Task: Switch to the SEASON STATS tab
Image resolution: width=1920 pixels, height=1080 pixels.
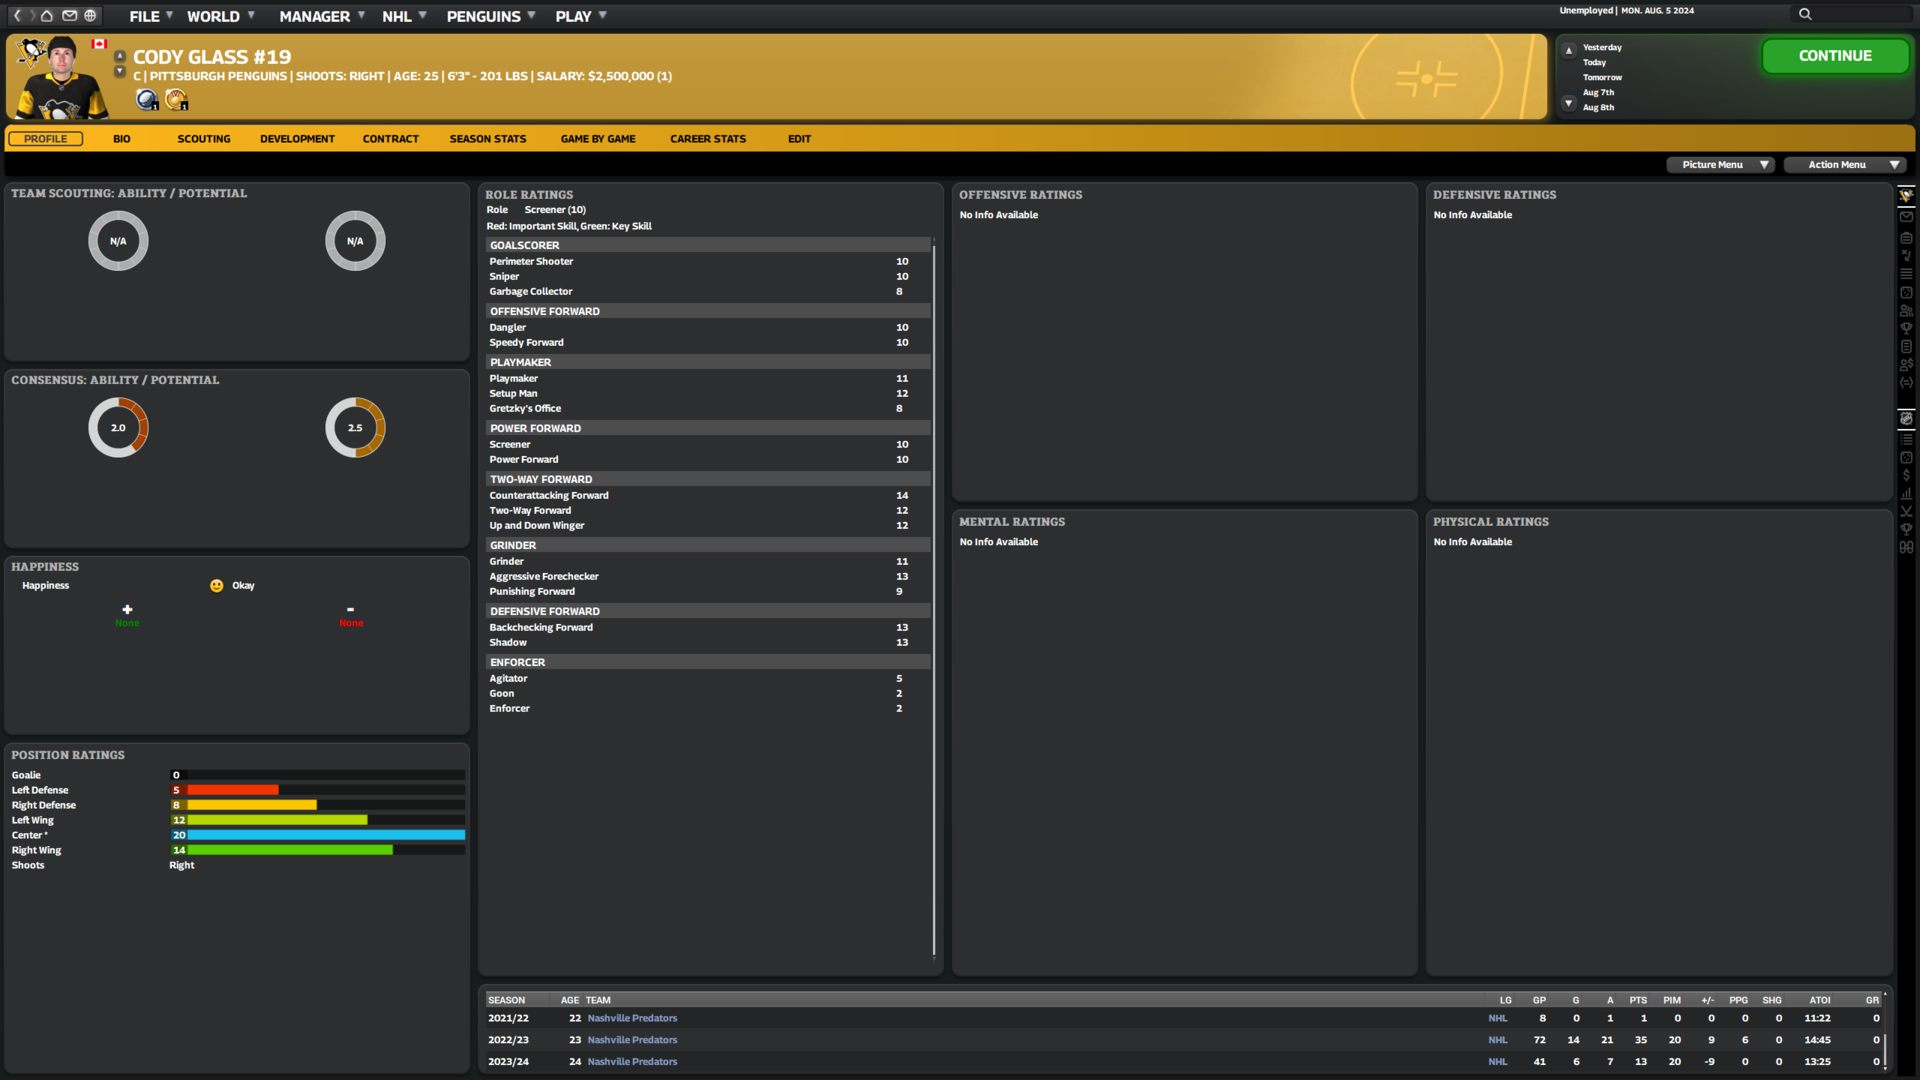Action: point(488,139)
